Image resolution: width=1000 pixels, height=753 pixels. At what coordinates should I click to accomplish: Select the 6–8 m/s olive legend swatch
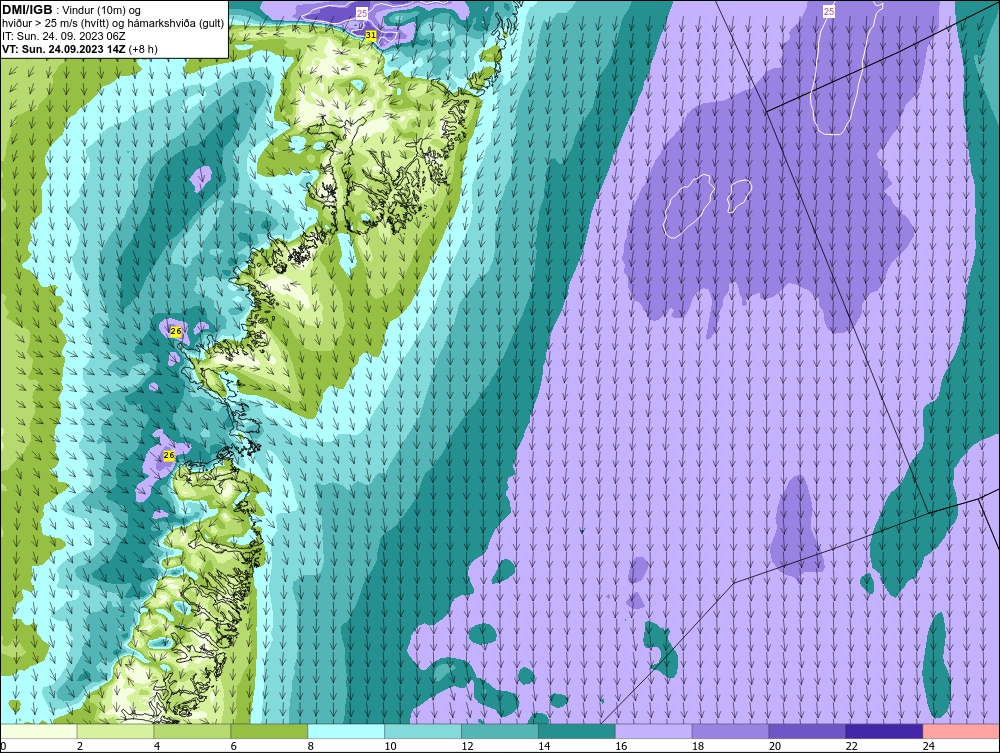tap(269, 731)
